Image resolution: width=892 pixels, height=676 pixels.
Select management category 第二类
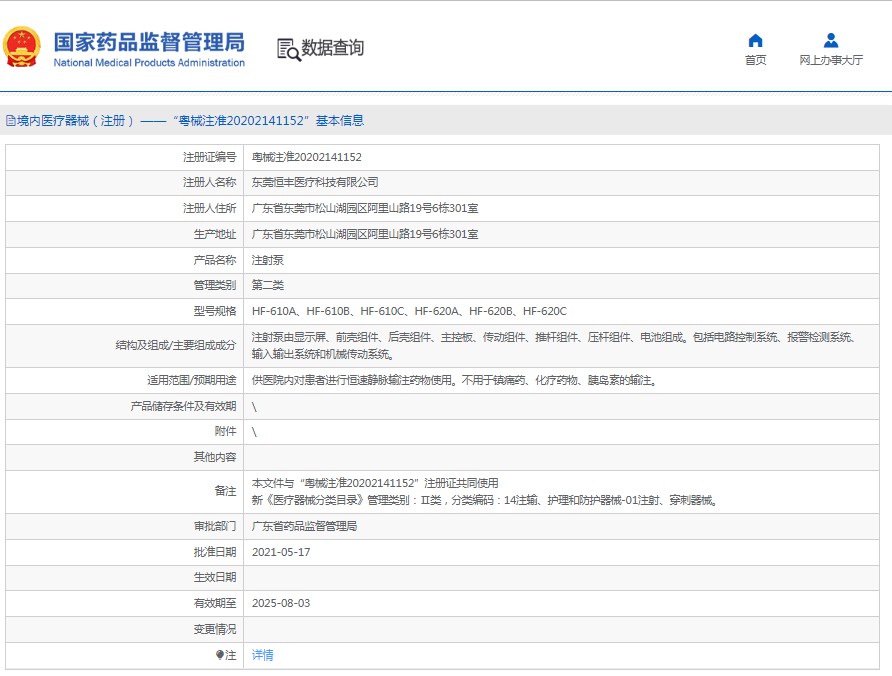(x=267, y=285)
